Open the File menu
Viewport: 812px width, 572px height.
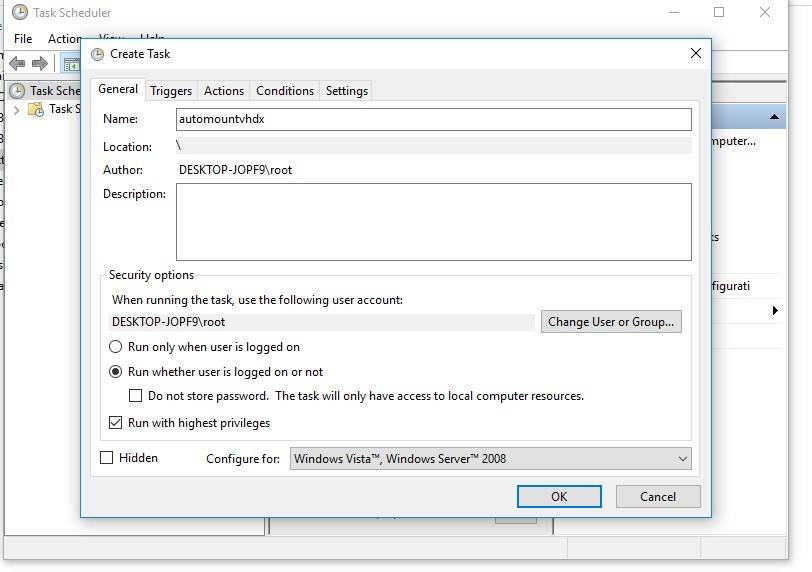(x=23, y=39)
